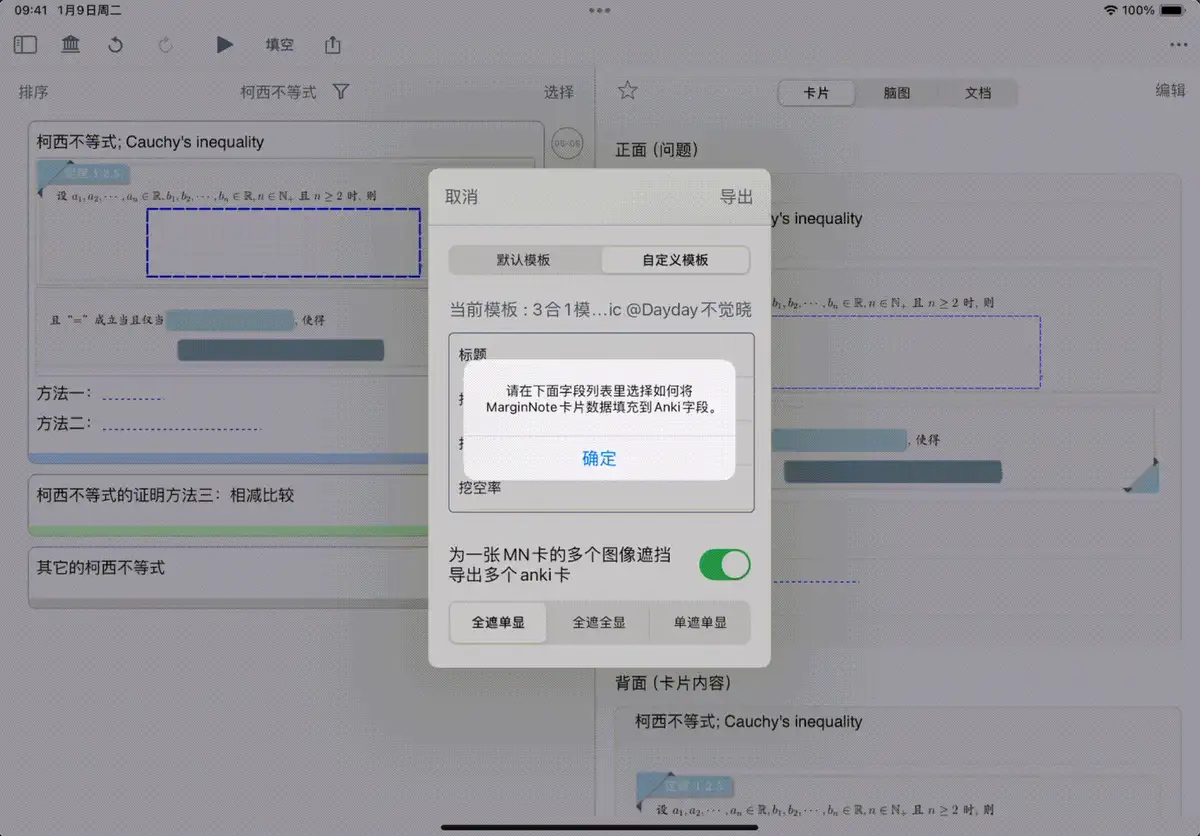Open card 其它的柯西不等式
1200x836 pixels.
(x=230, y=577)
